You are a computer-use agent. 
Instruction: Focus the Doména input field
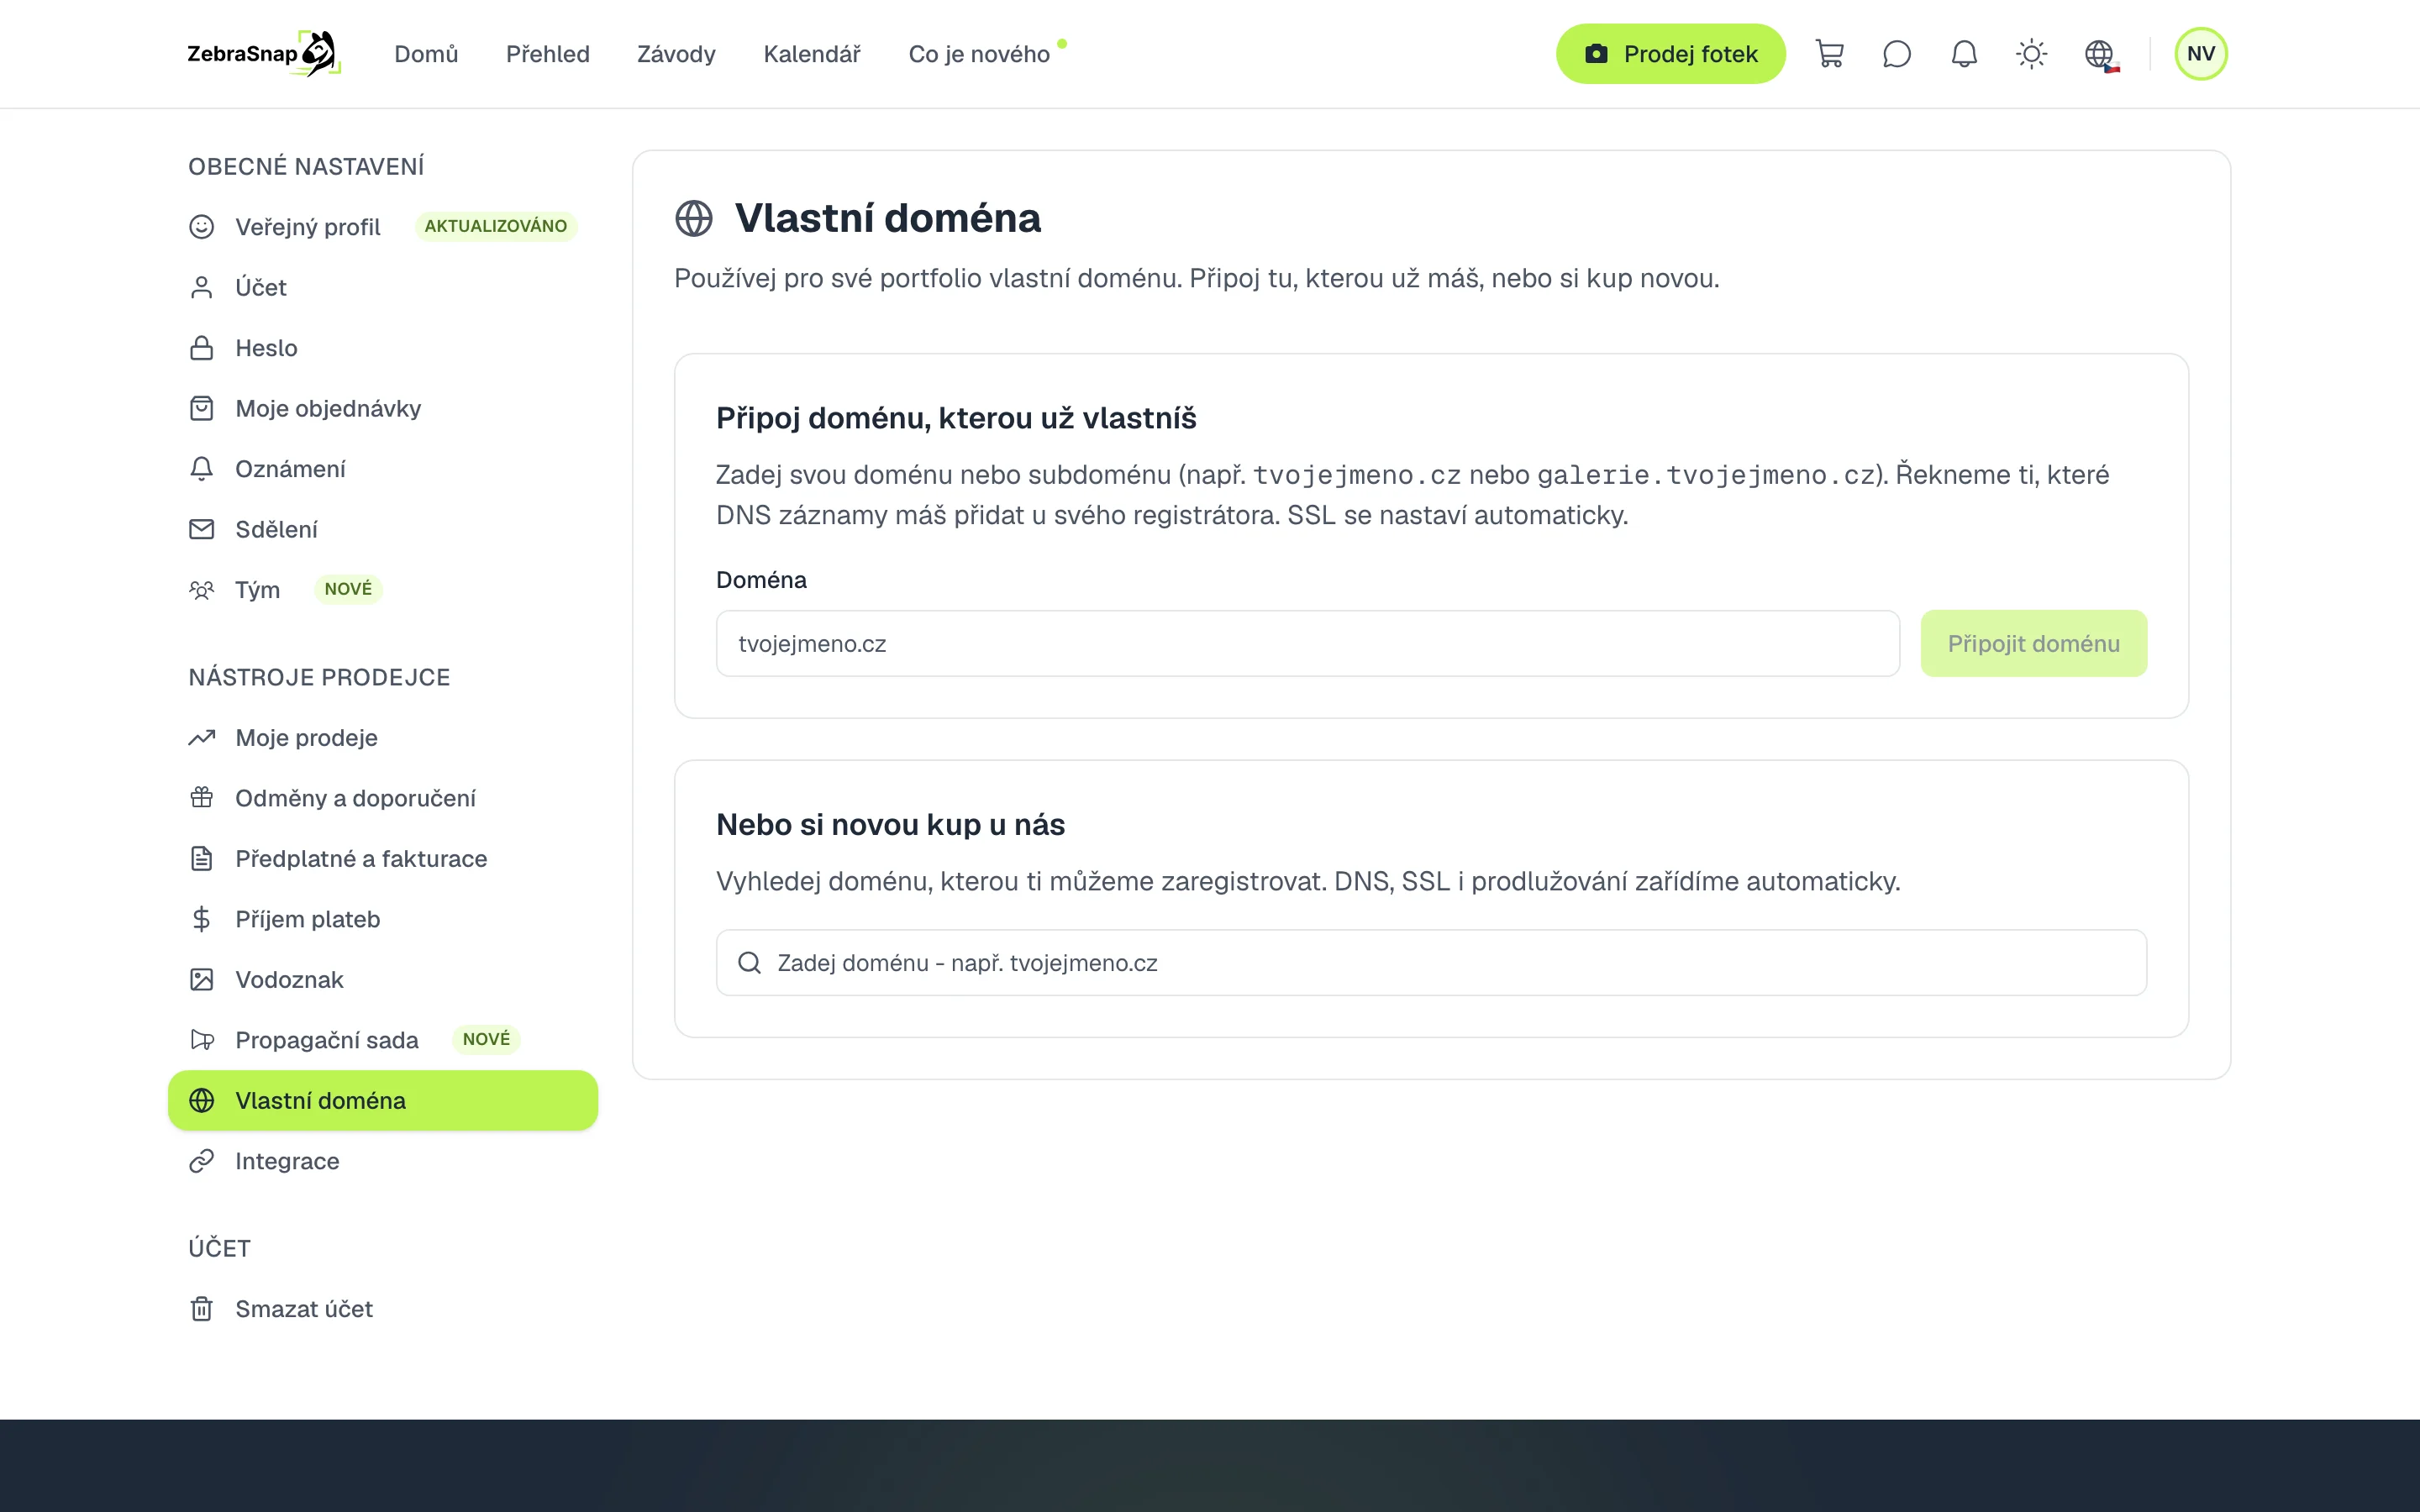(x=1307, y=643)
